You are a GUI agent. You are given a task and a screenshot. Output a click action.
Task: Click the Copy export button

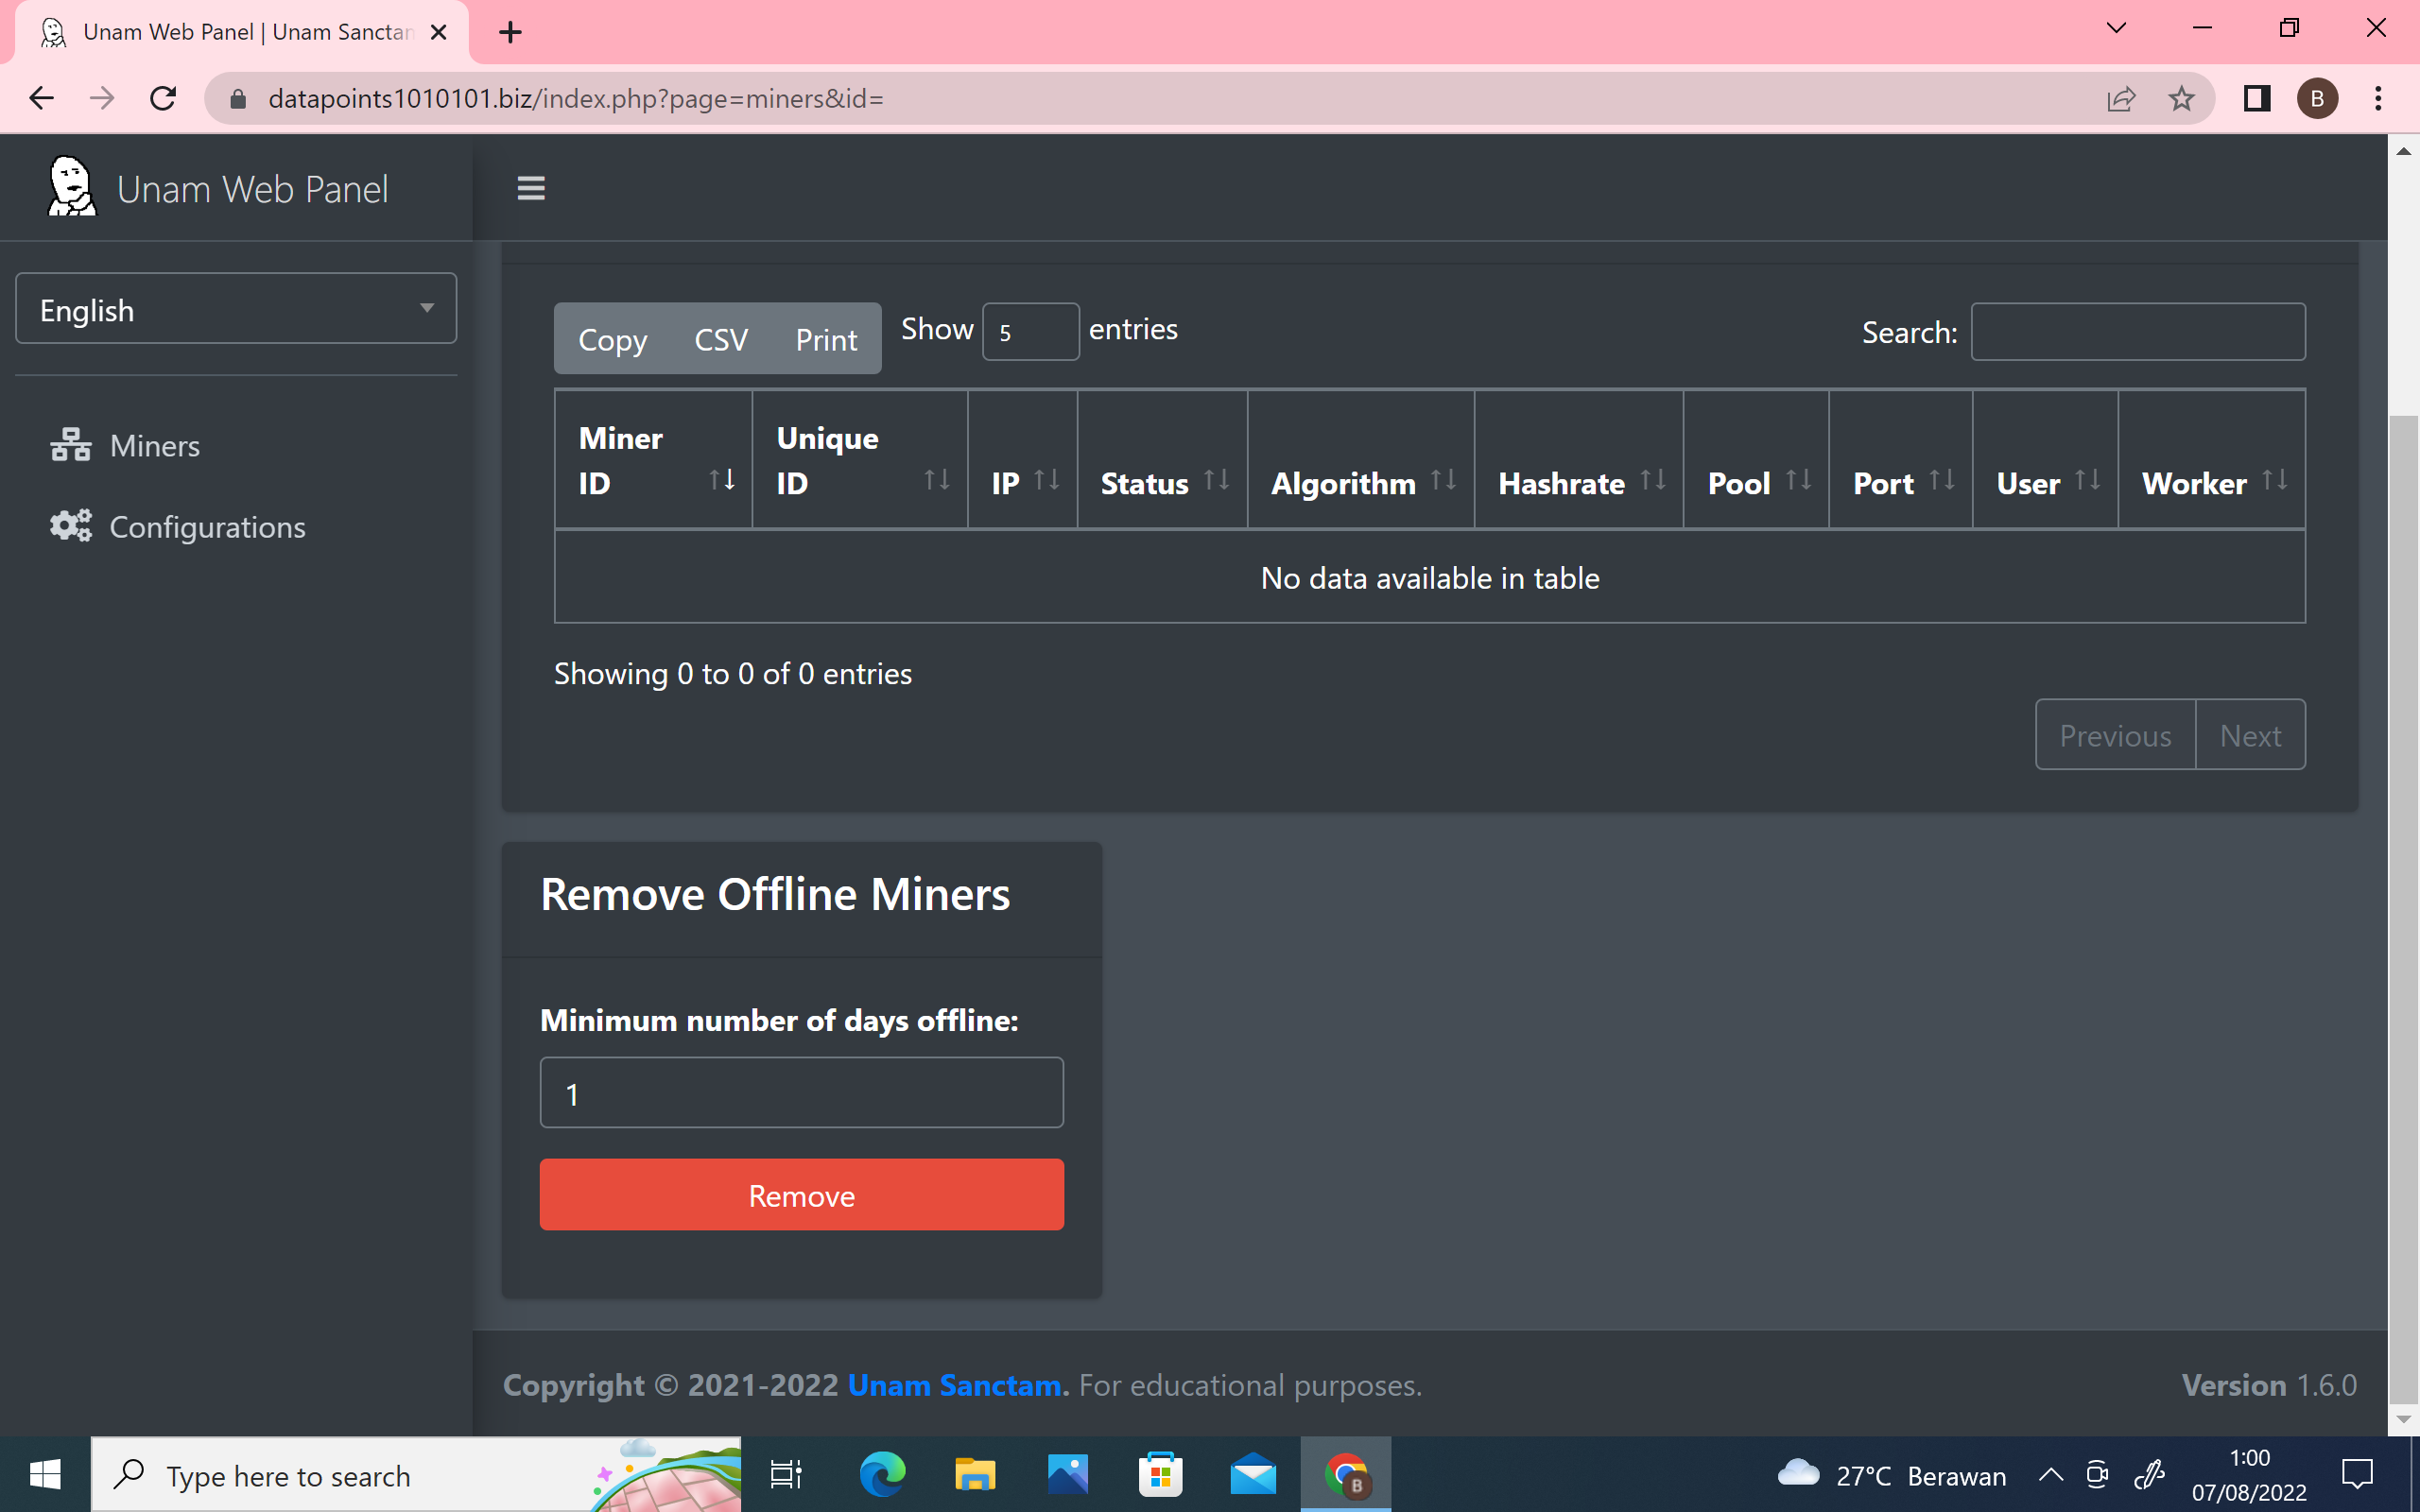click(612, 340)
